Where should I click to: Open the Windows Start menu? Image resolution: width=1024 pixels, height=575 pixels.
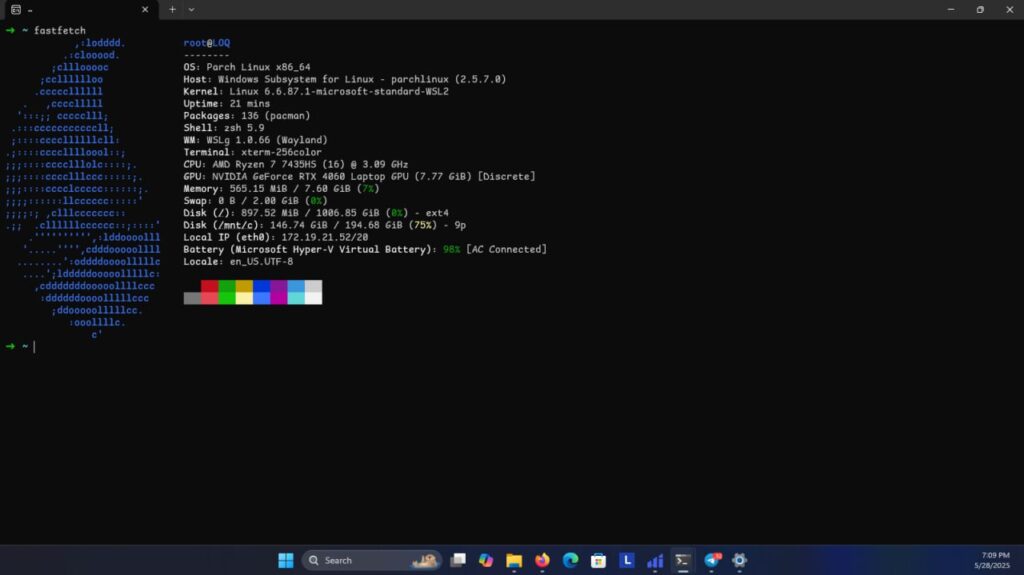coord(285,560)
